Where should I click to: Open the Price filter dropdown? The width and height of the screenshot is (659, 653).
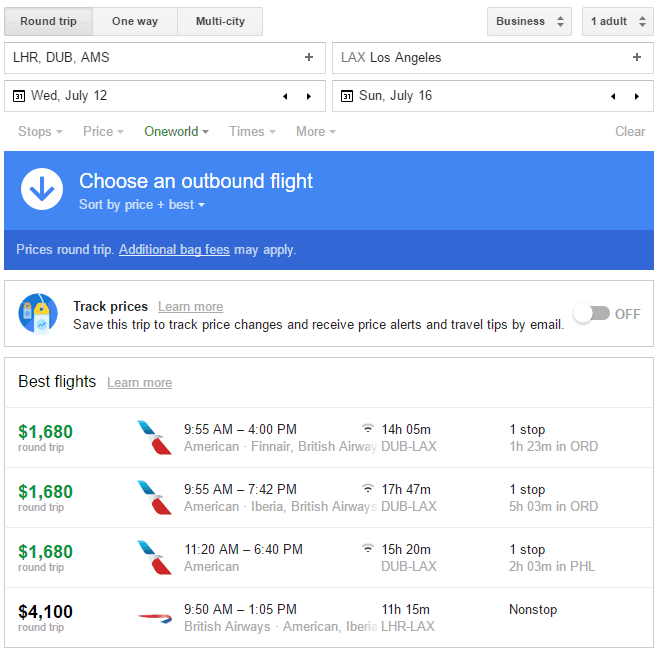103,132
